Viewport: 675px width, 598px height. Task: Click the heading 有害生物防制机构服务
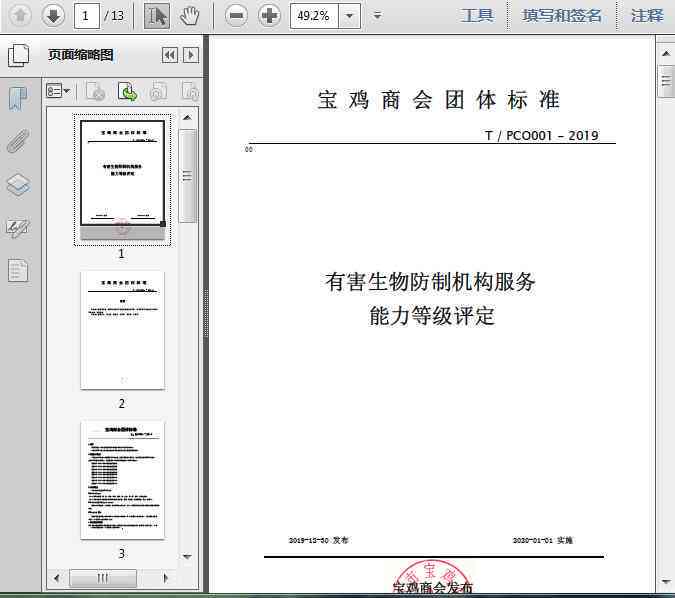point(430,282)
